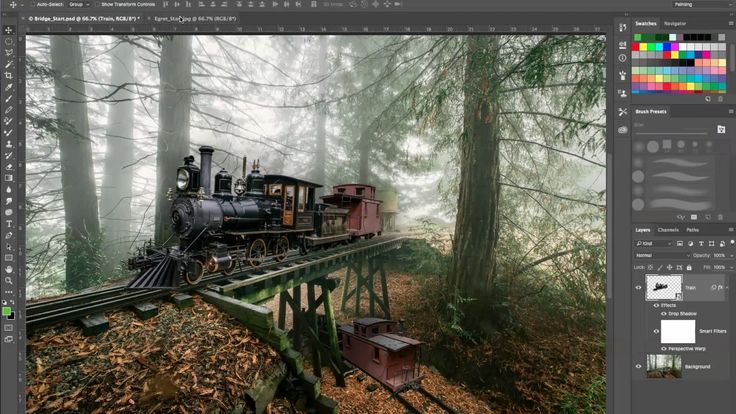Click the foreground green color swatch
The image size is (736, 414).
click(7, 312)
